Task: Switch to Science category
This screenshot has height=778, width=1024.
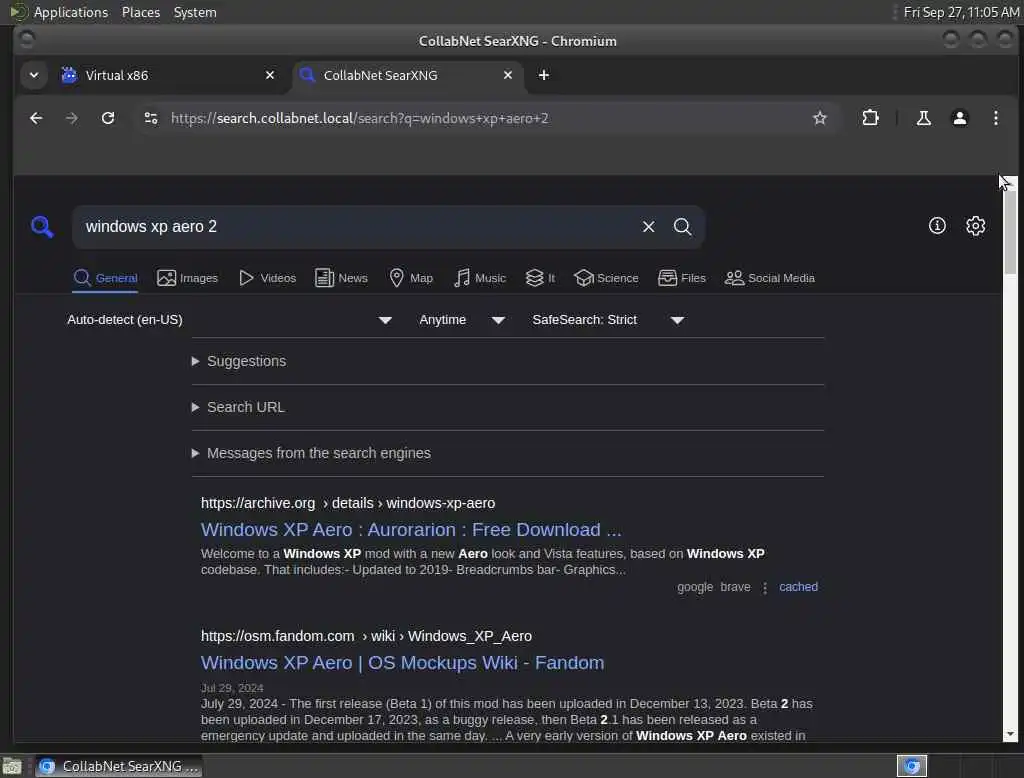Action: (606, 278)
